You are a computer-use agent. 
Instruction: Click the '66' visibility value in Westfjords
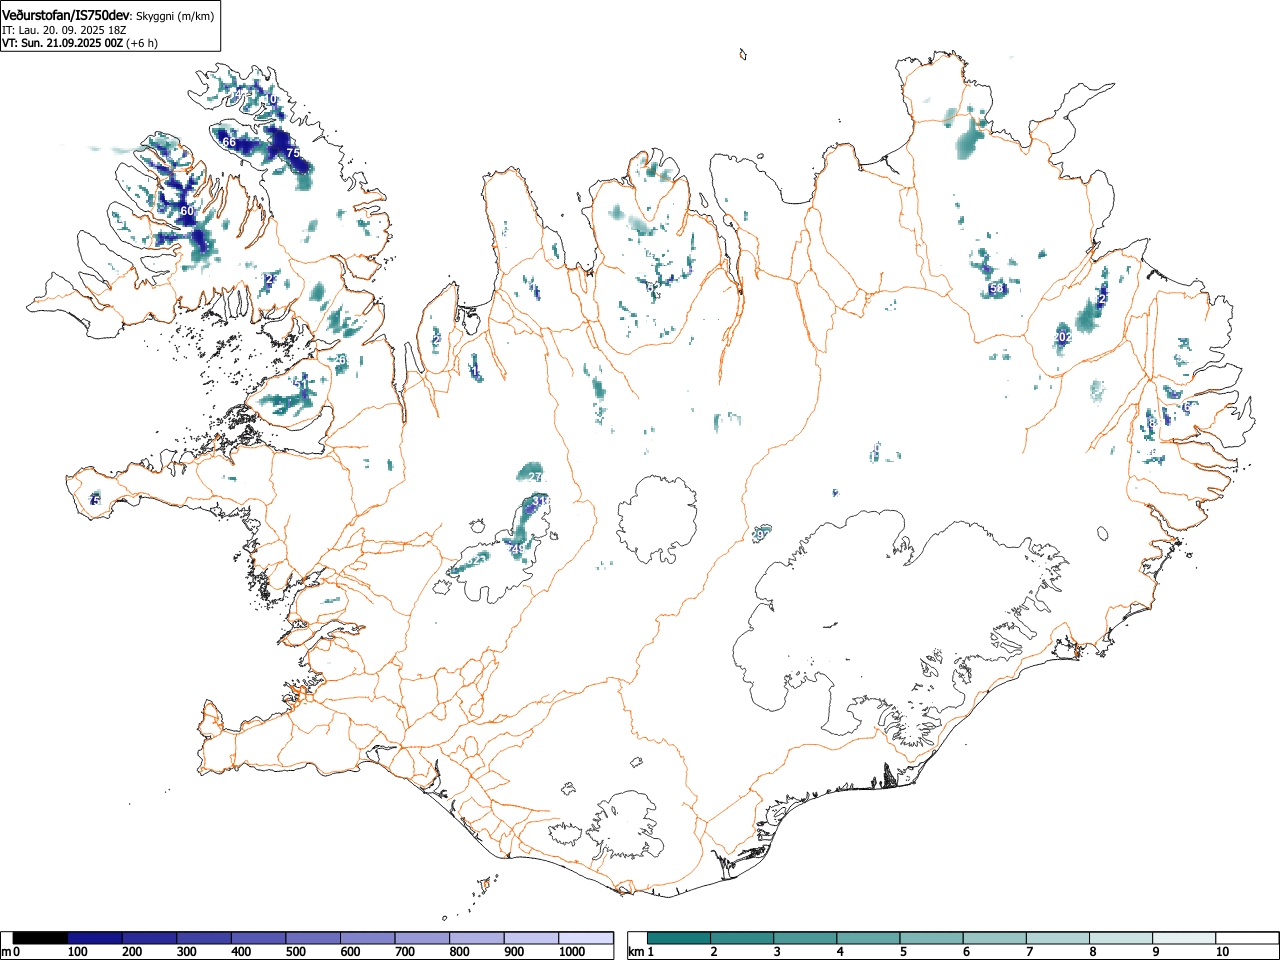[x=229, y=142]
